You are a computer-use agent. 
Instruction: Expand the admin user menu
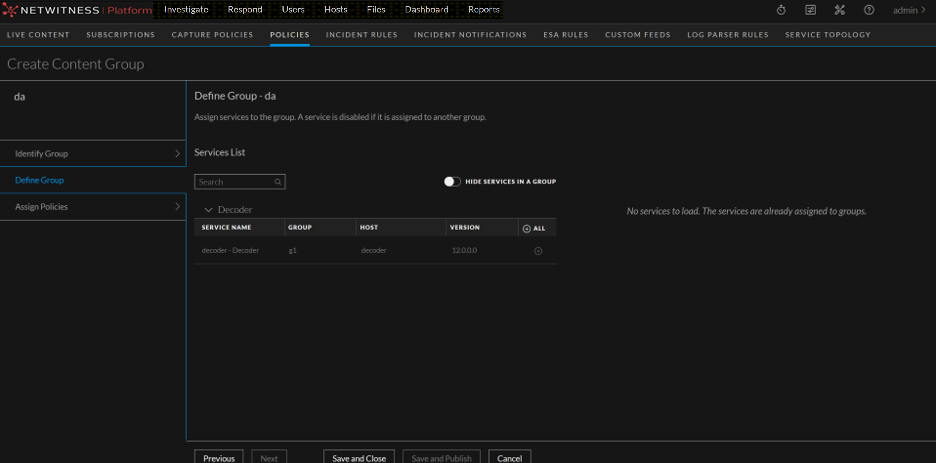(909, 10)
